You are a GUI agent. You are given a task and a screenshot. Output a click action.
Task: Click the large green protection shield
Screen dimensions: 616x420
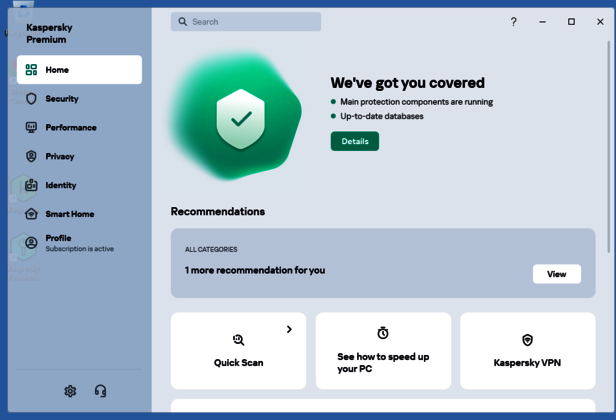[240, 119]
